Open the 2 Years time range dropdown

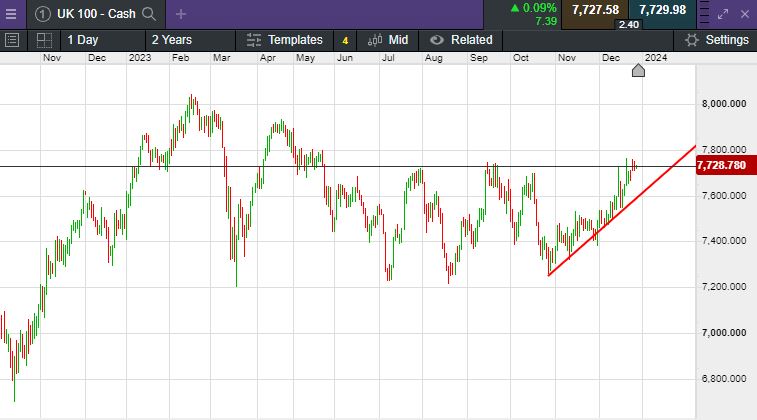click(x=171, y=40)
